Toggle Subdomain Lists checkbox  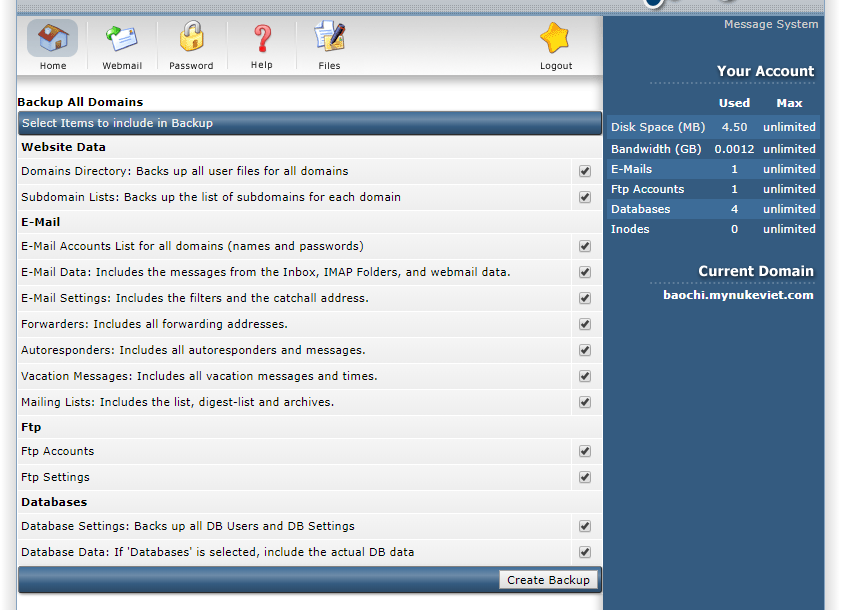[585, 197]
